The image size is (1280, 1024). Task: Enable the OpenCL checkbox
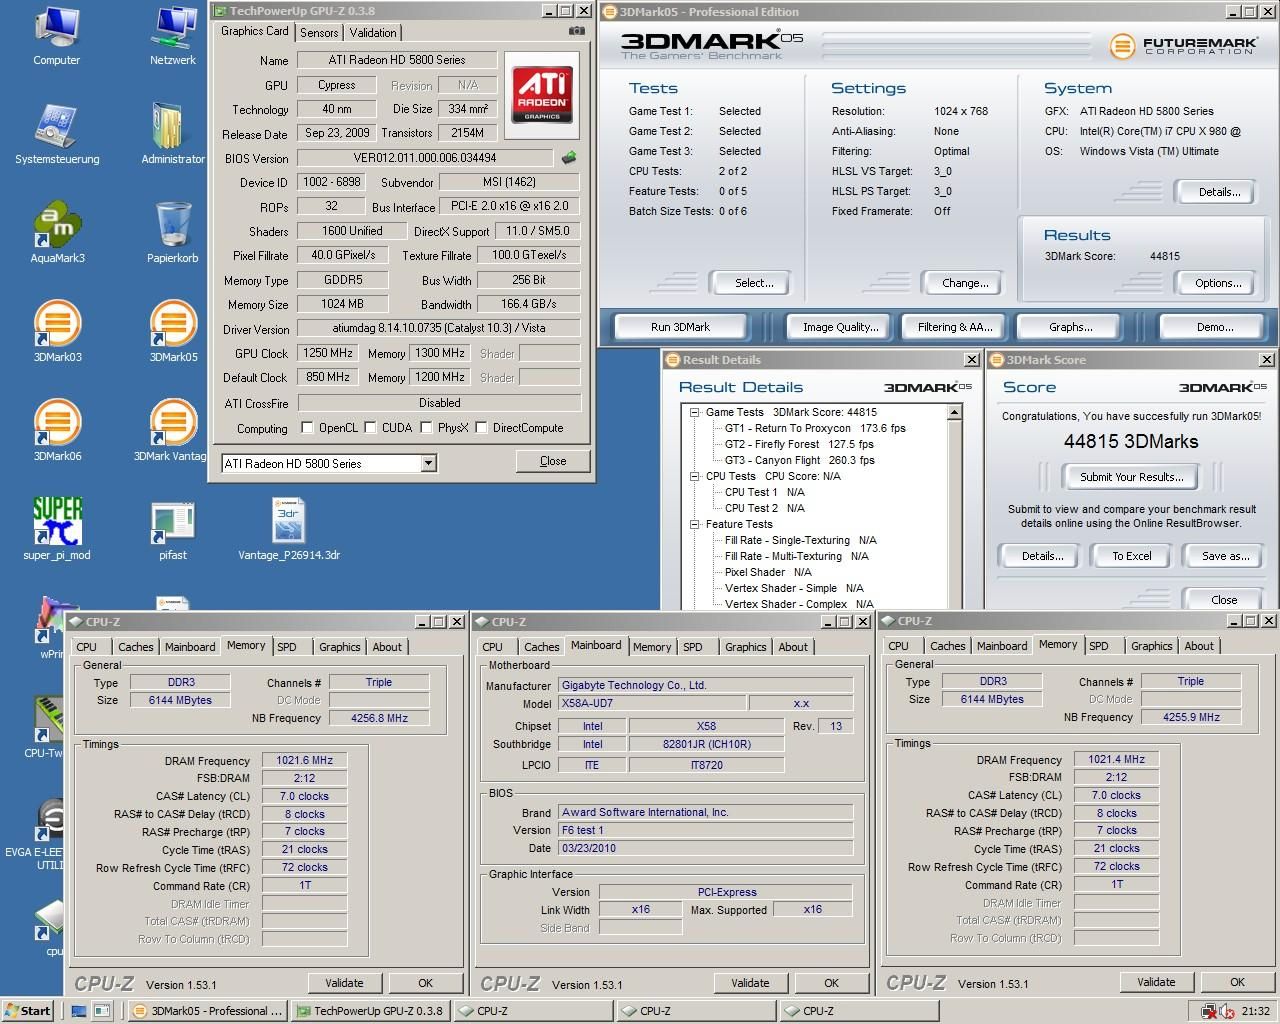pyautogui.click(x=308, y=428)
